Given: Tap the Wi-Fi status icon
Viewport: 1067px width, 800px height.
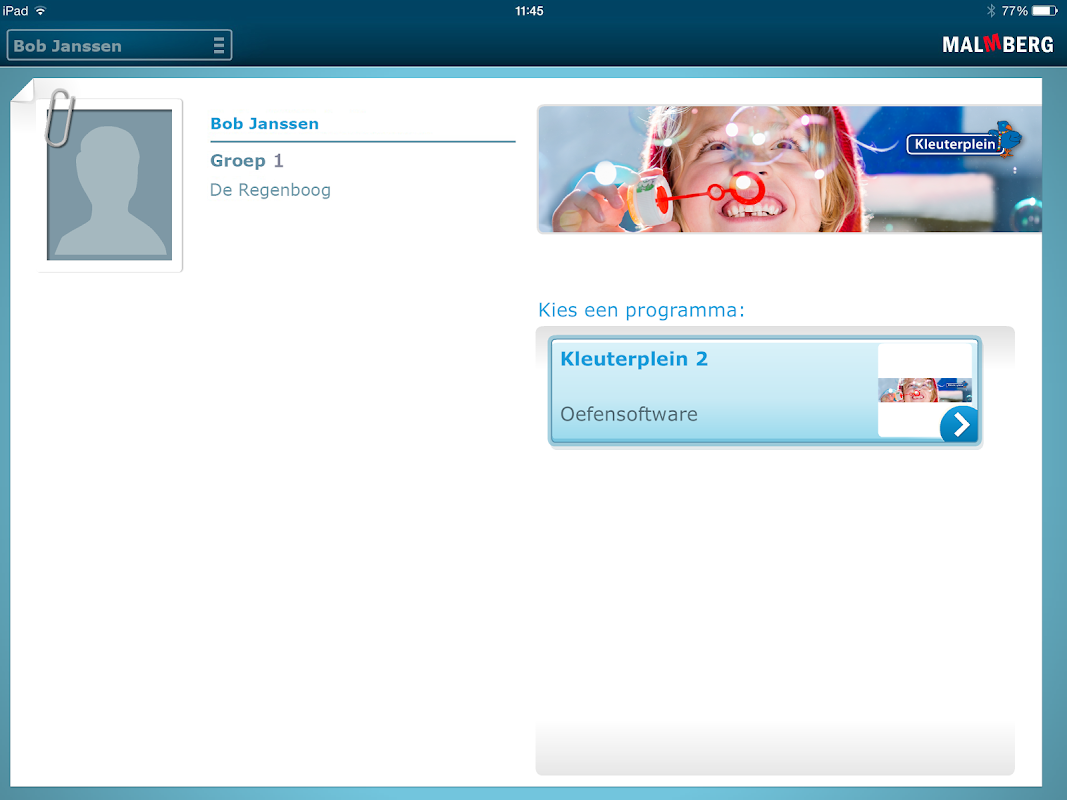Looking at the screenshot, I should click(41, 10).
